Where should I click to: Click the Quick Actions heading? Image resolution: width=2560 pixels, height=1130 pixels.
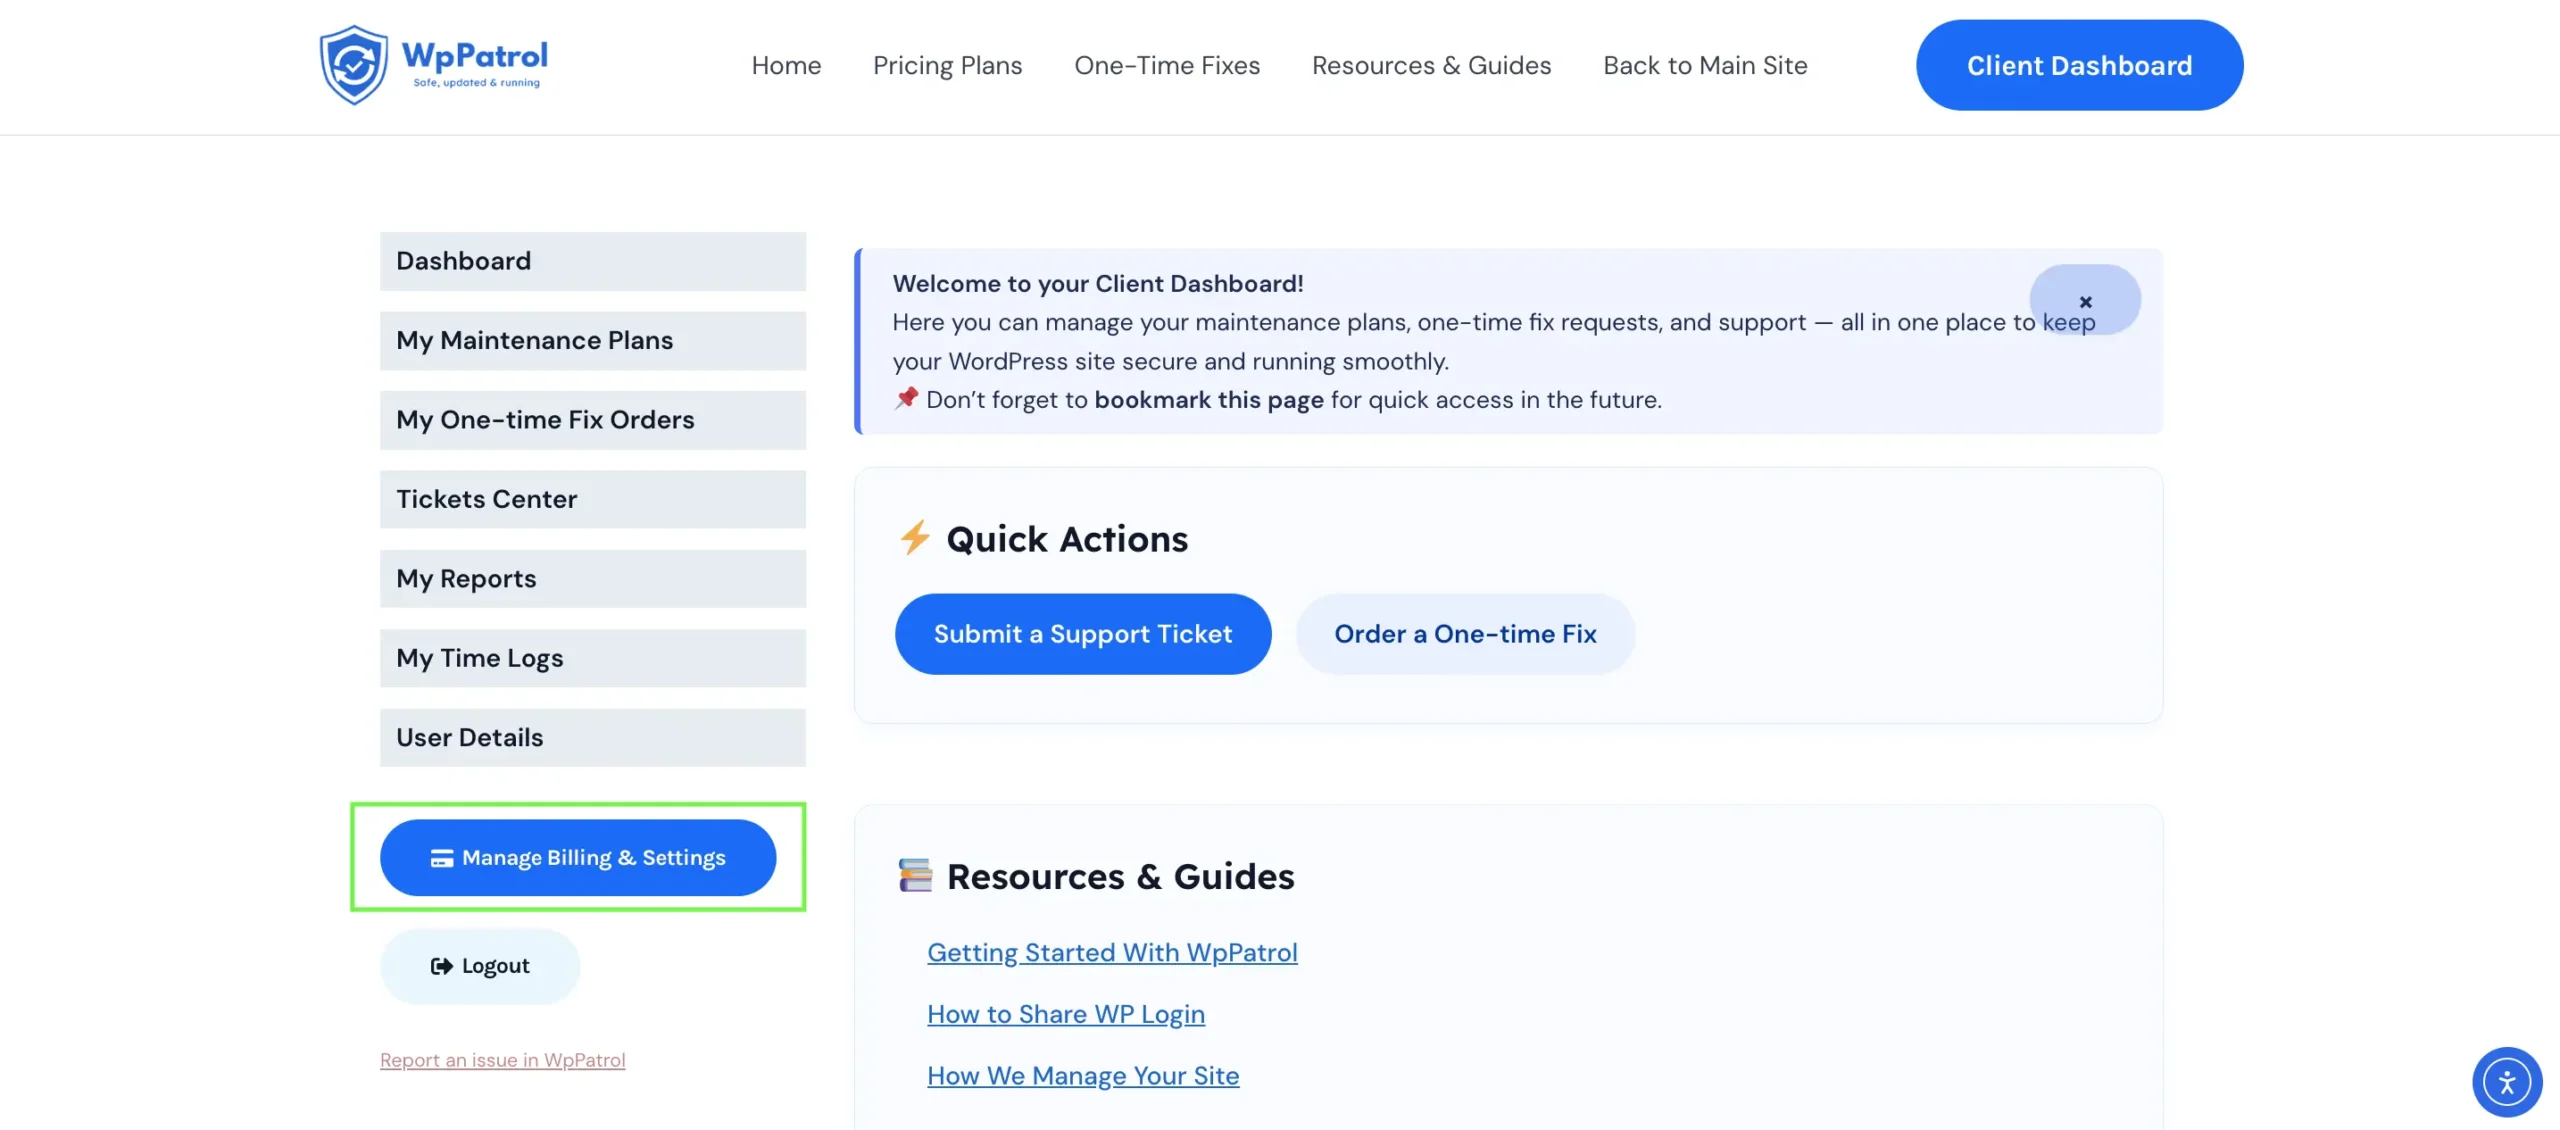[x=1067, y=539]
